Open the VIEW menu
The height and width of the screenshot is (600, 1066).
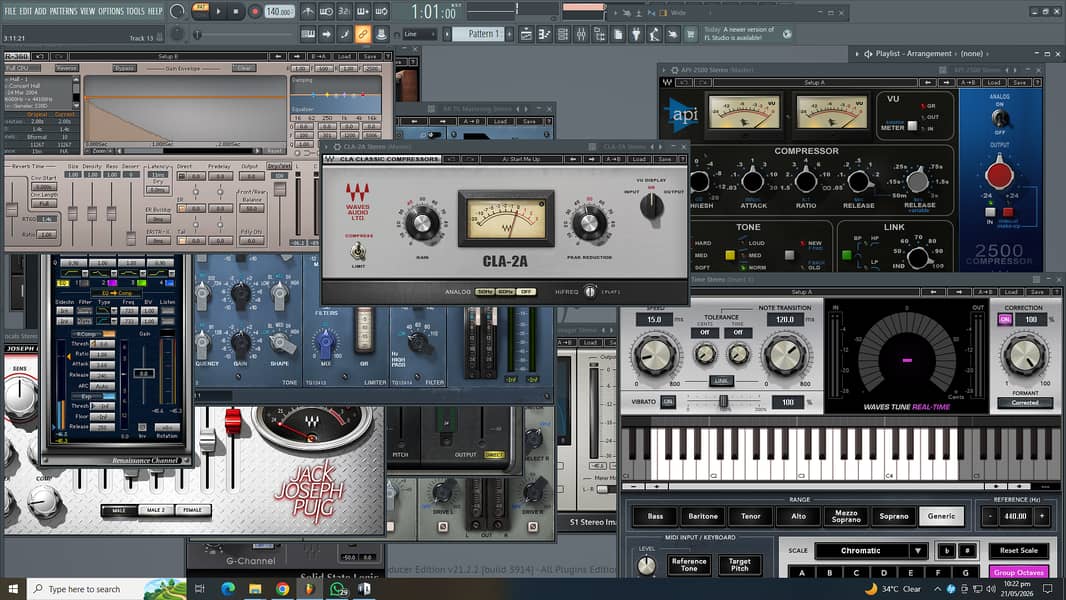coord(88,11)
